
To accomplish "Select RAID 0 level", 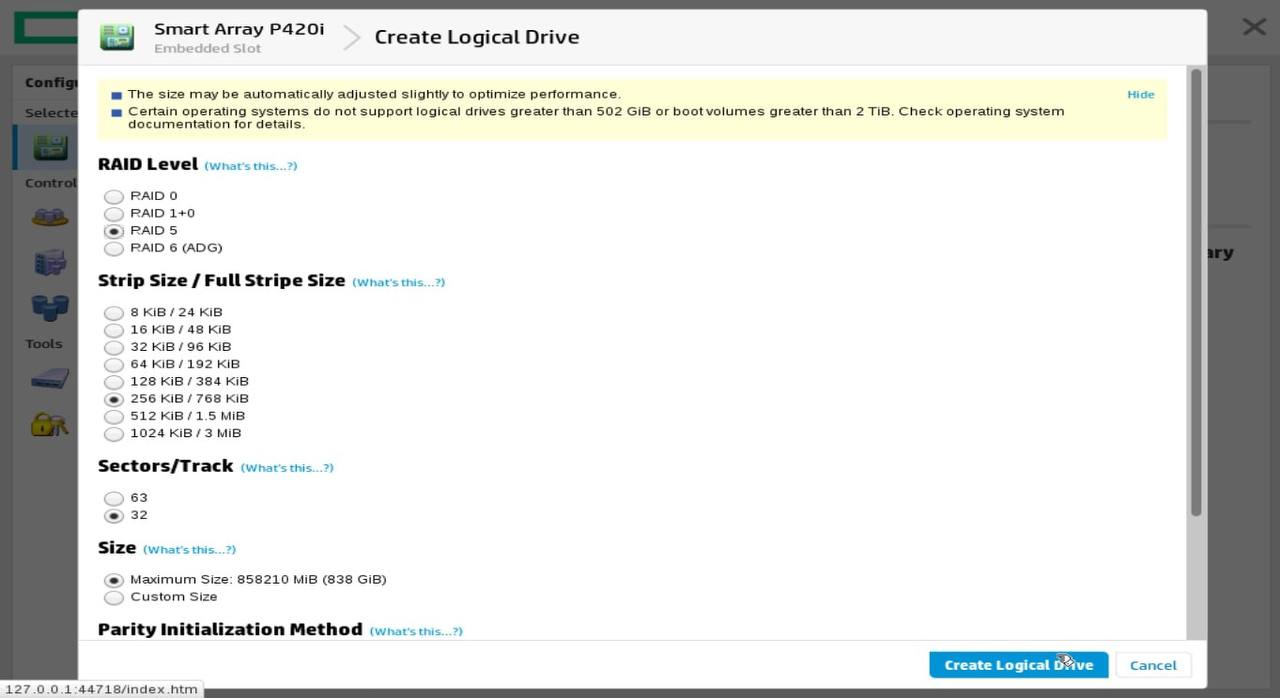I will [114, 197].
